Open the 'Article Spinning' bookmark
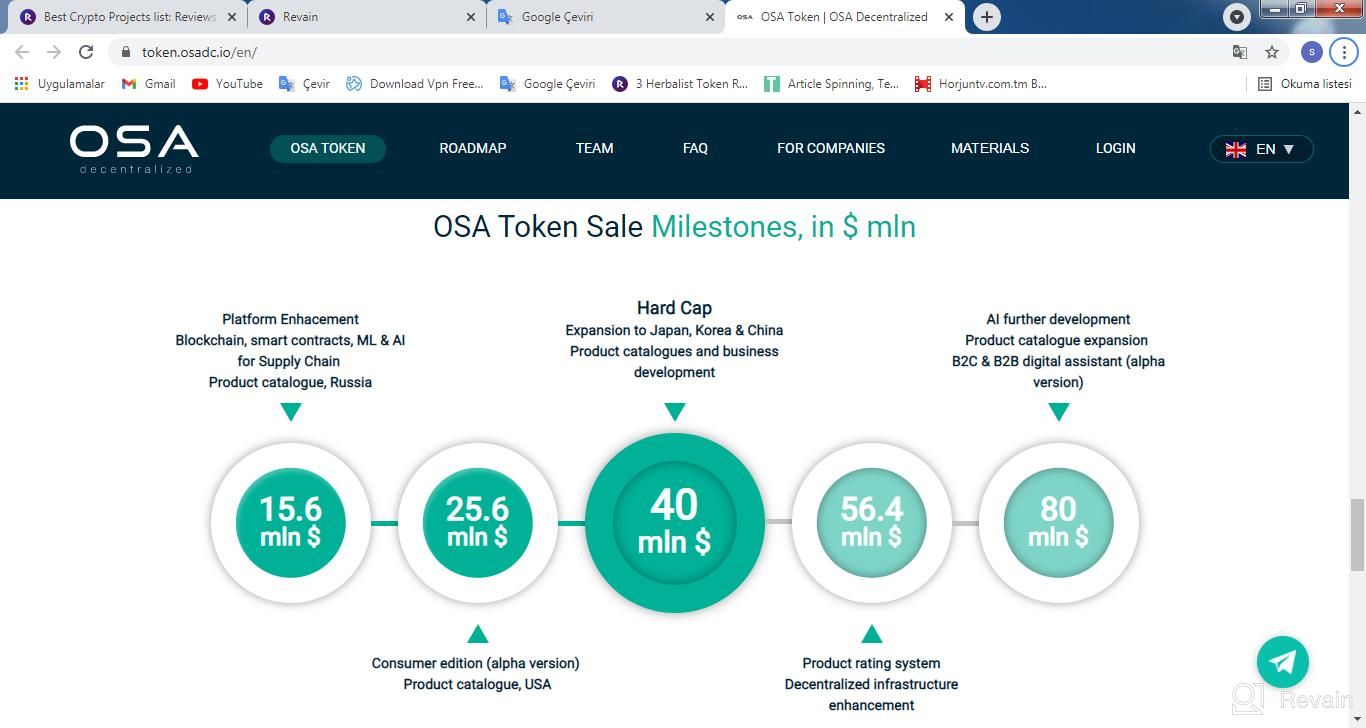Screen dimensions: 1366x728 coord(831,84)
